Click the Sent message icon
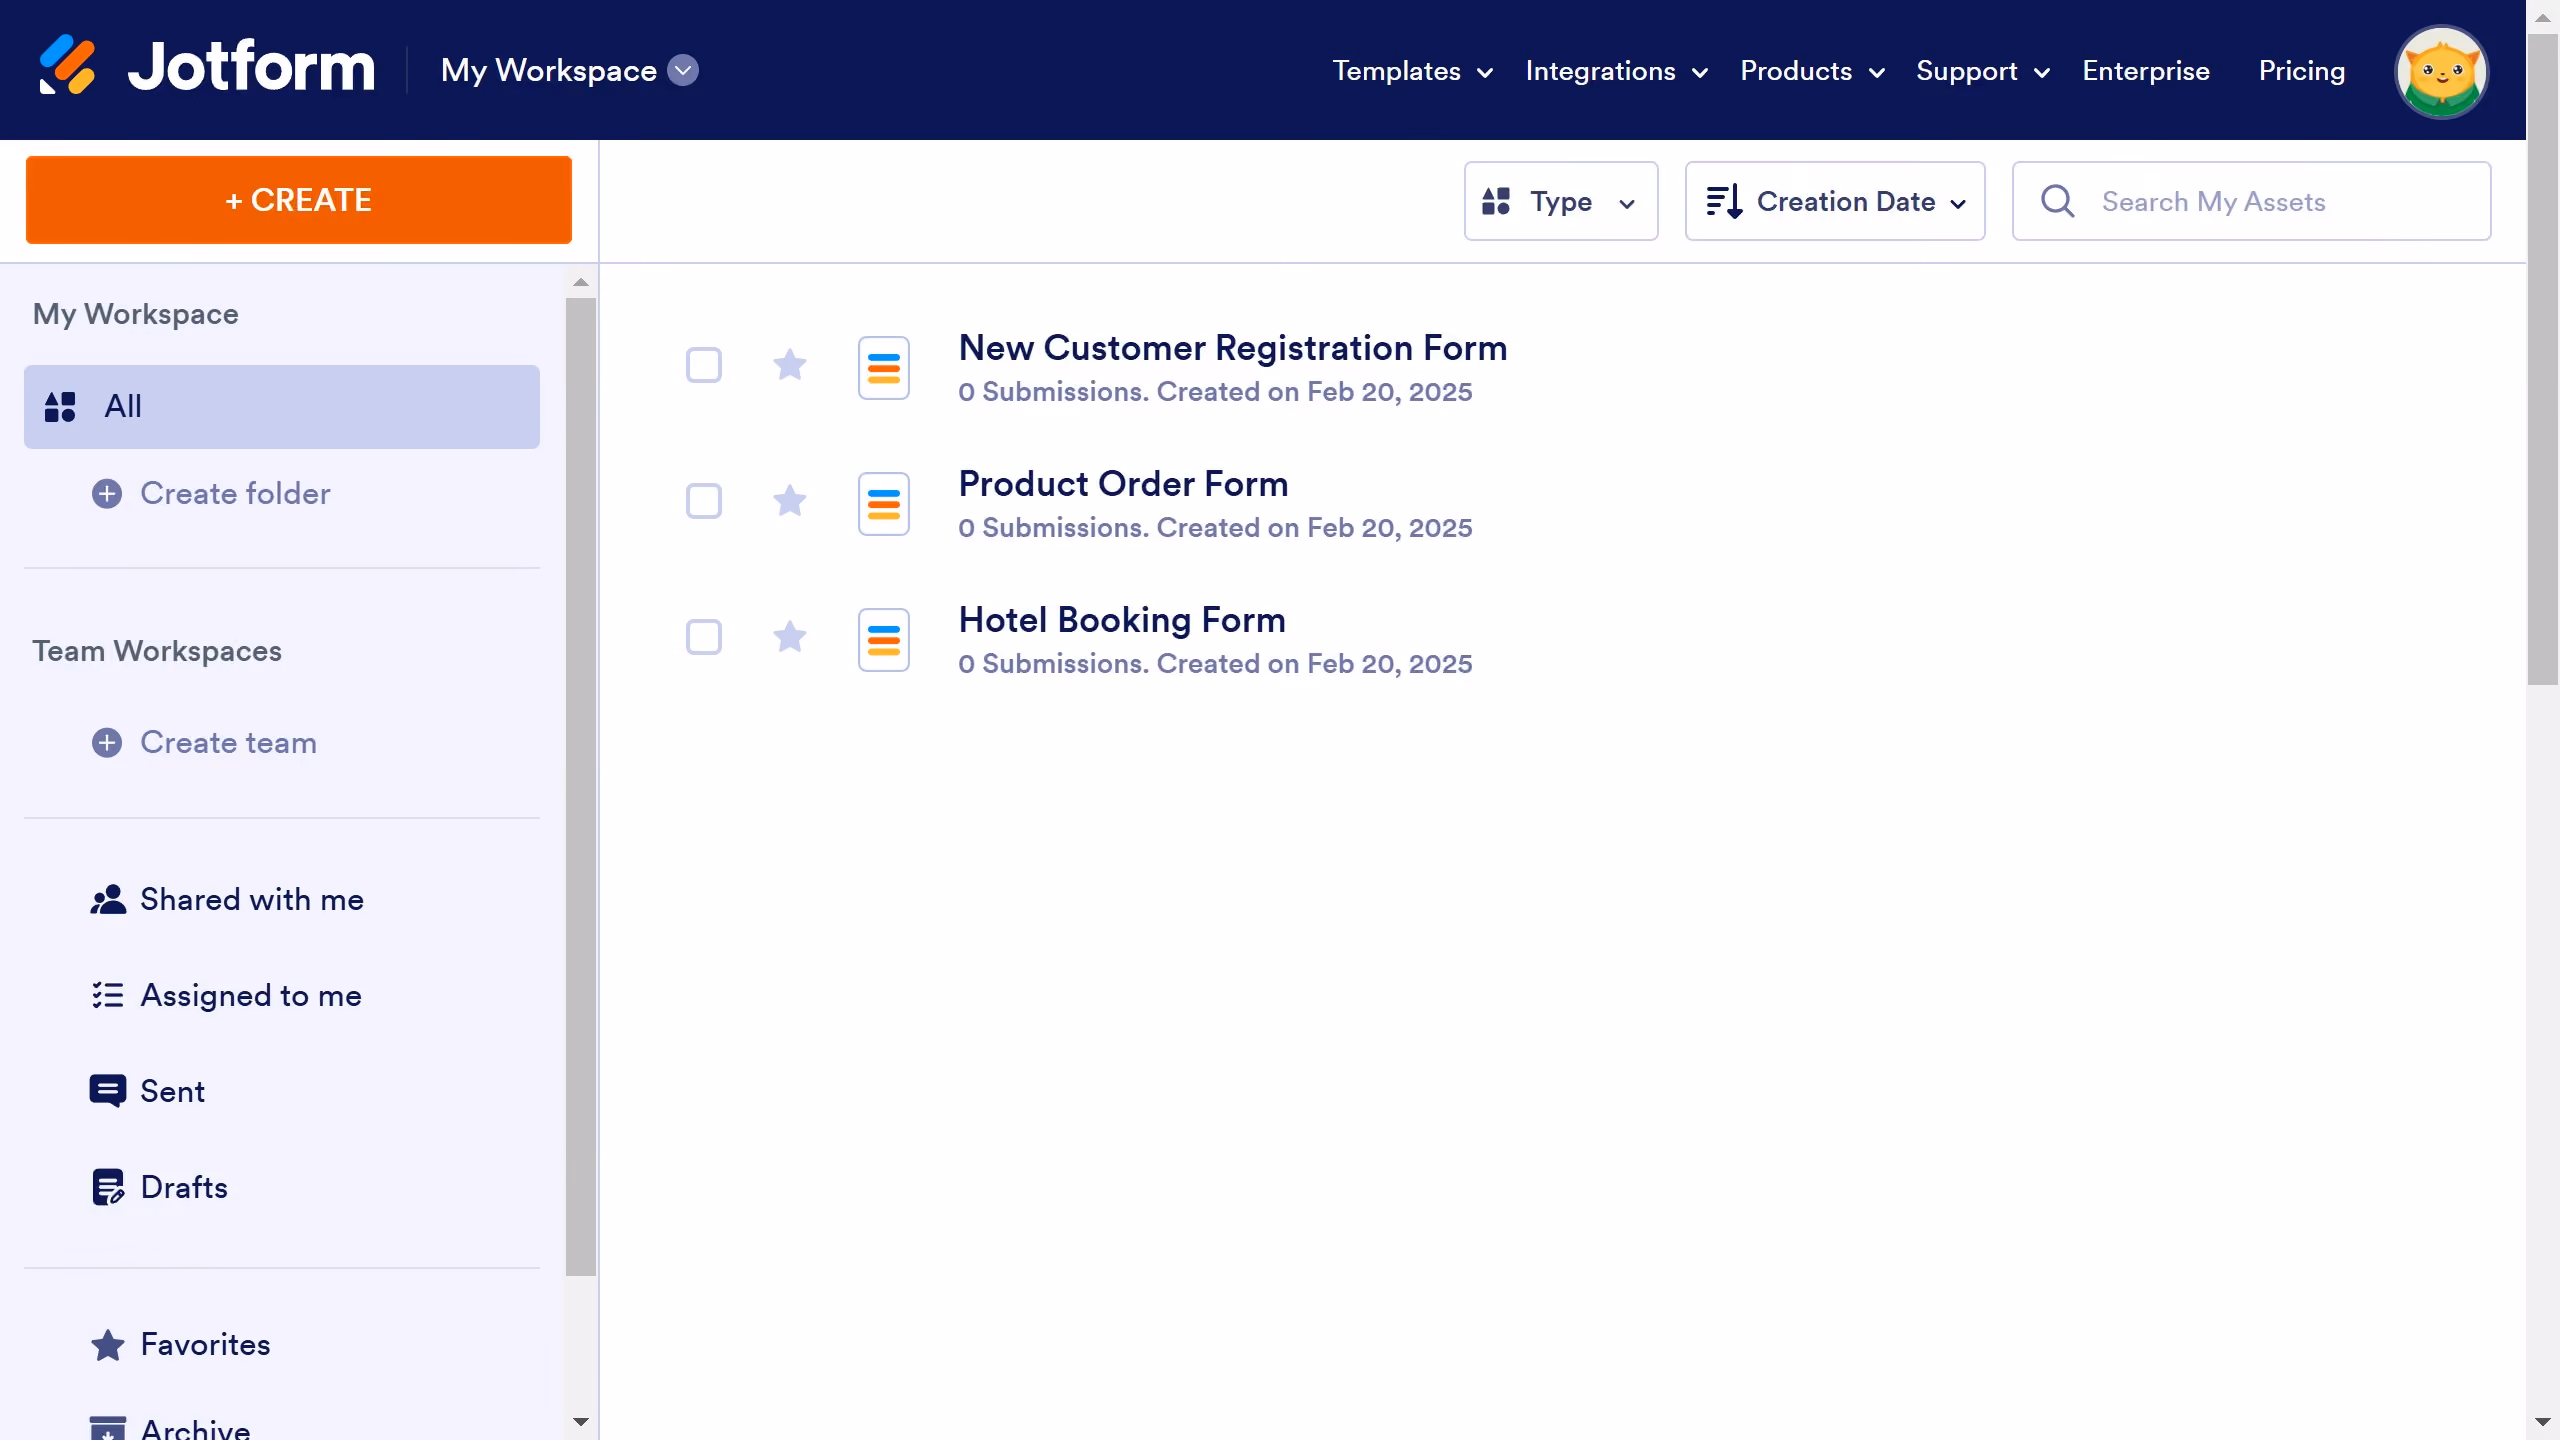 [108, 1091]
